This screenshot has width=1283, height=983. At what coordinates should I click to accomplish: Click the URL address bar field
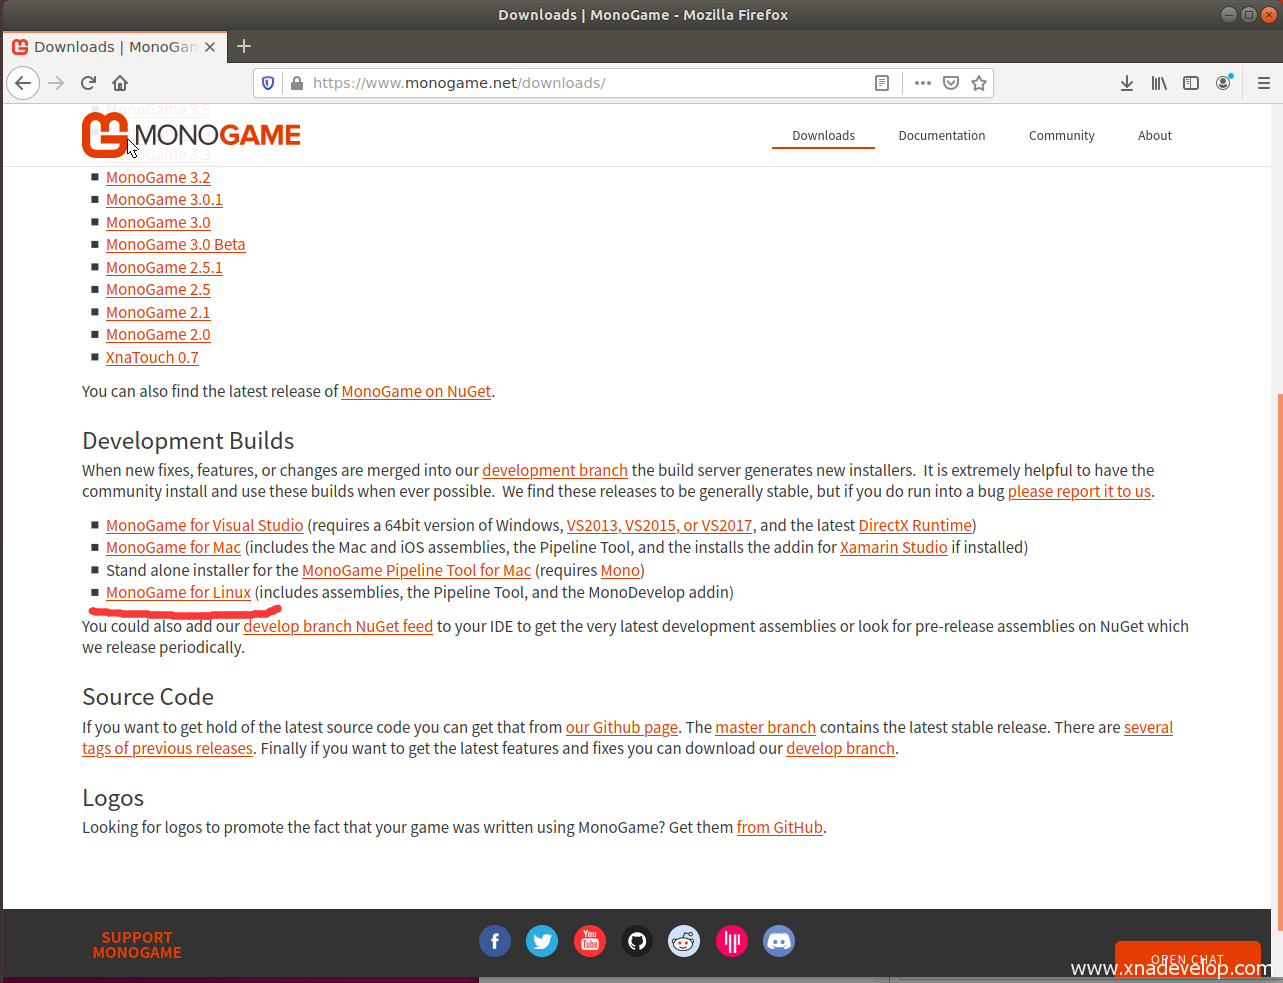coord(580,83)
